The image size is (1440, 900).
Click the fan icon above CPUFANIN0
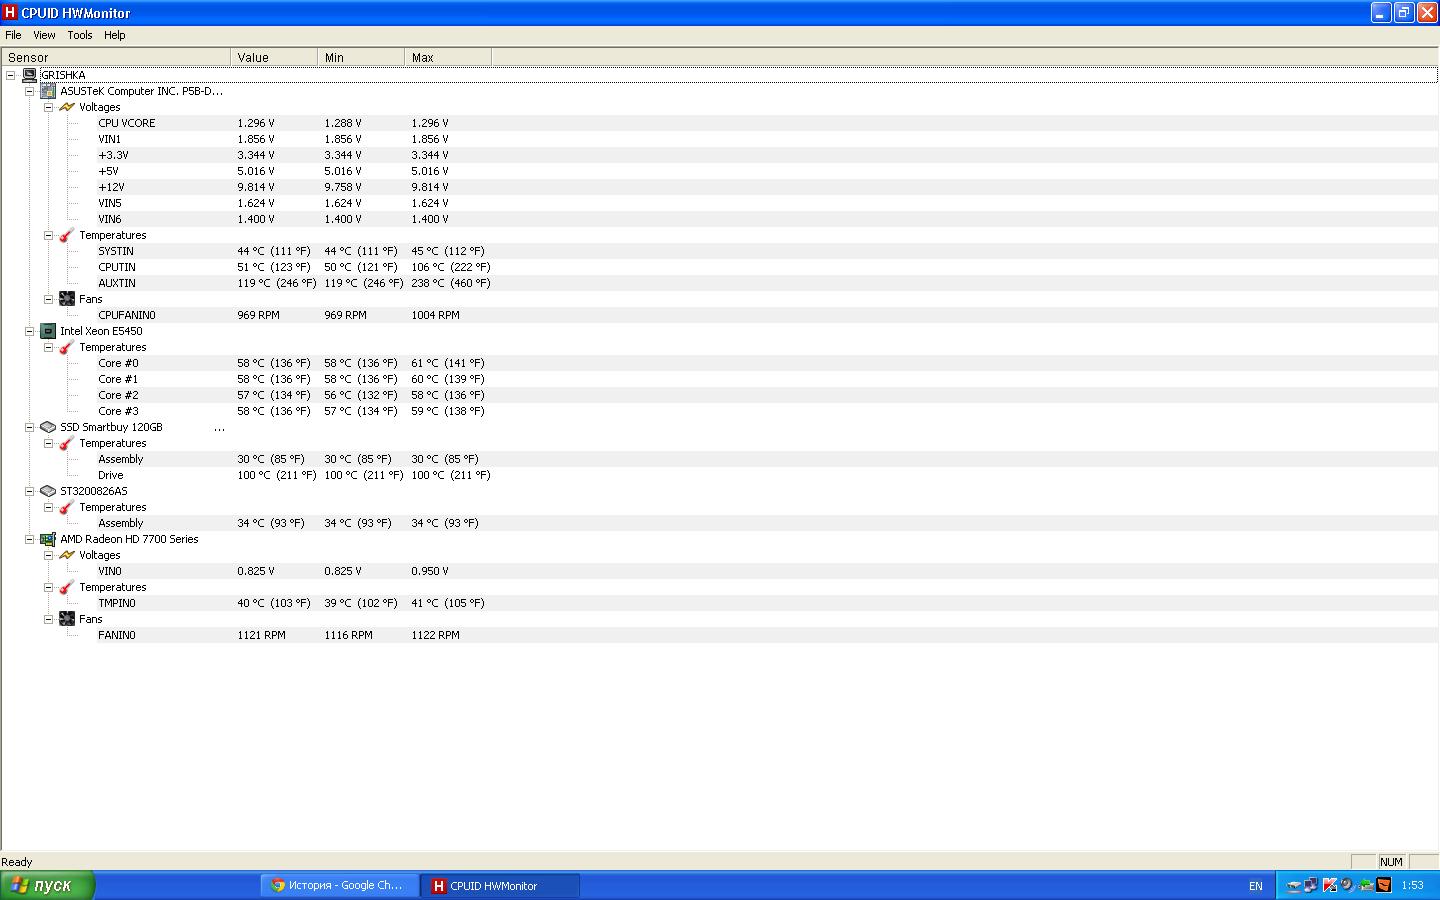pyautogui.click(x=67, y=299)
